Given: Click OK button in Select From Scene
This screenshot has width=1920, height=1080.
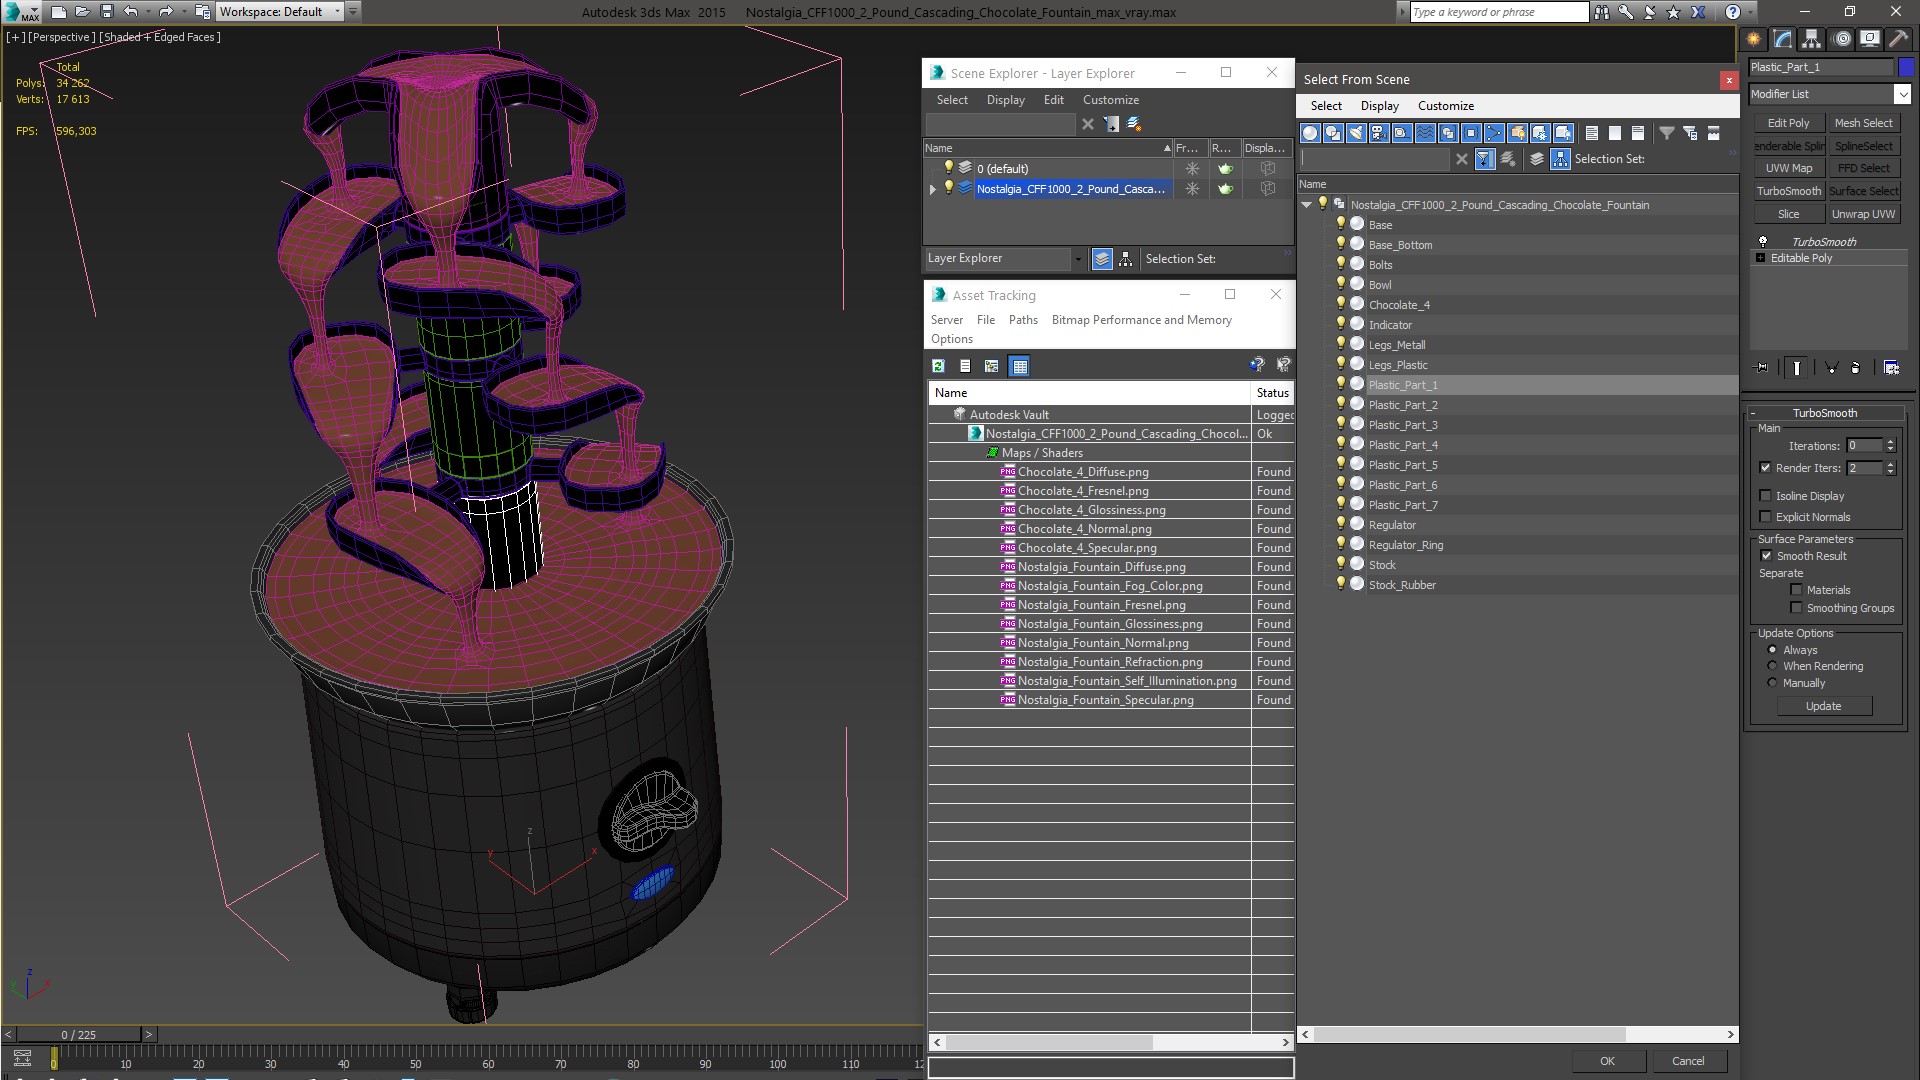Looking at the screenshot, I should [1607, 1061].
